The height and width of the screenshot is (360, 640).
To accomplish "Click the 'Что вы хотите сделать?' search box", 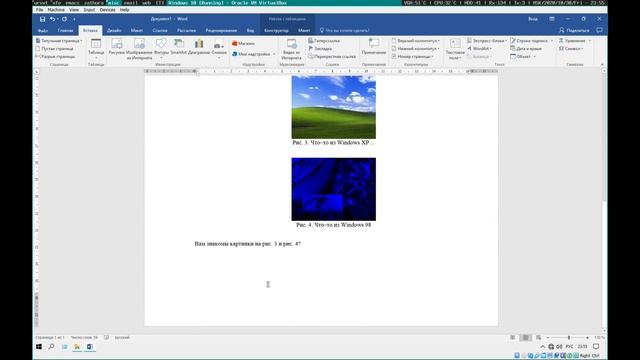I will [x=345, y=31].
